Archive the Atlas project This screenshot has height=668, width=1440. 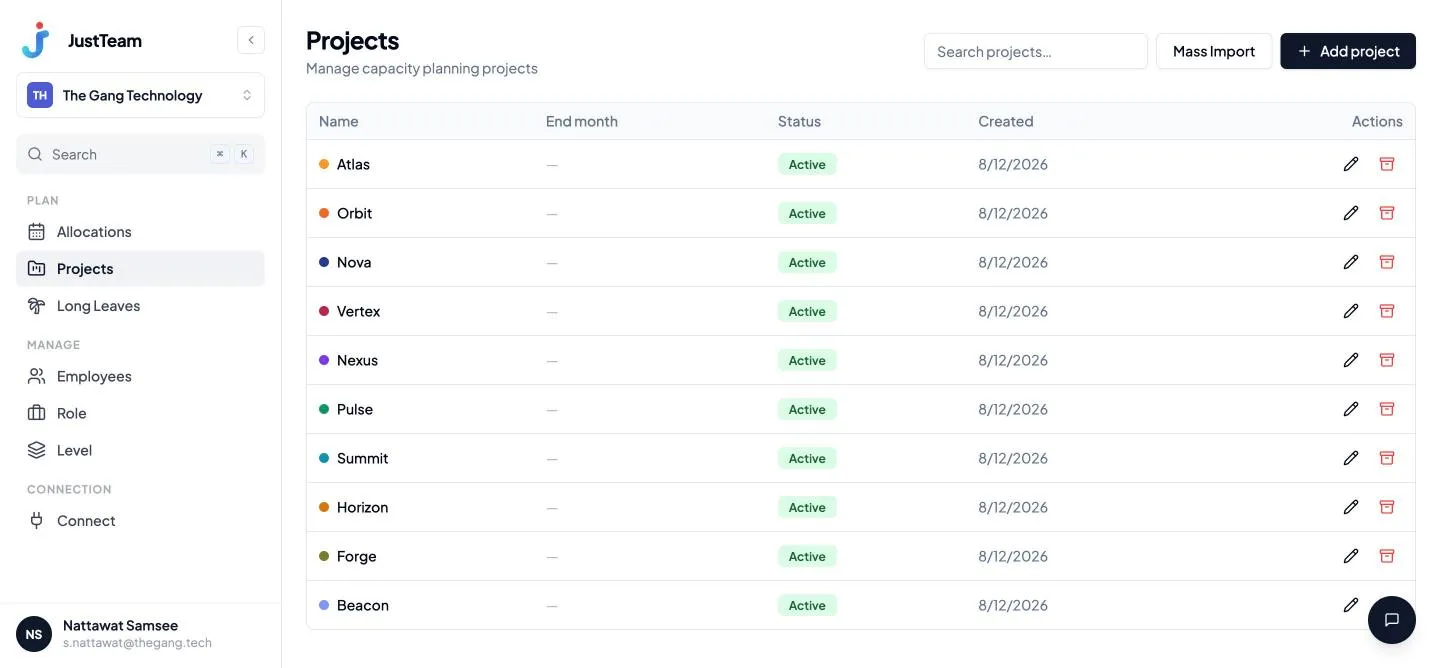point(1387,164)
